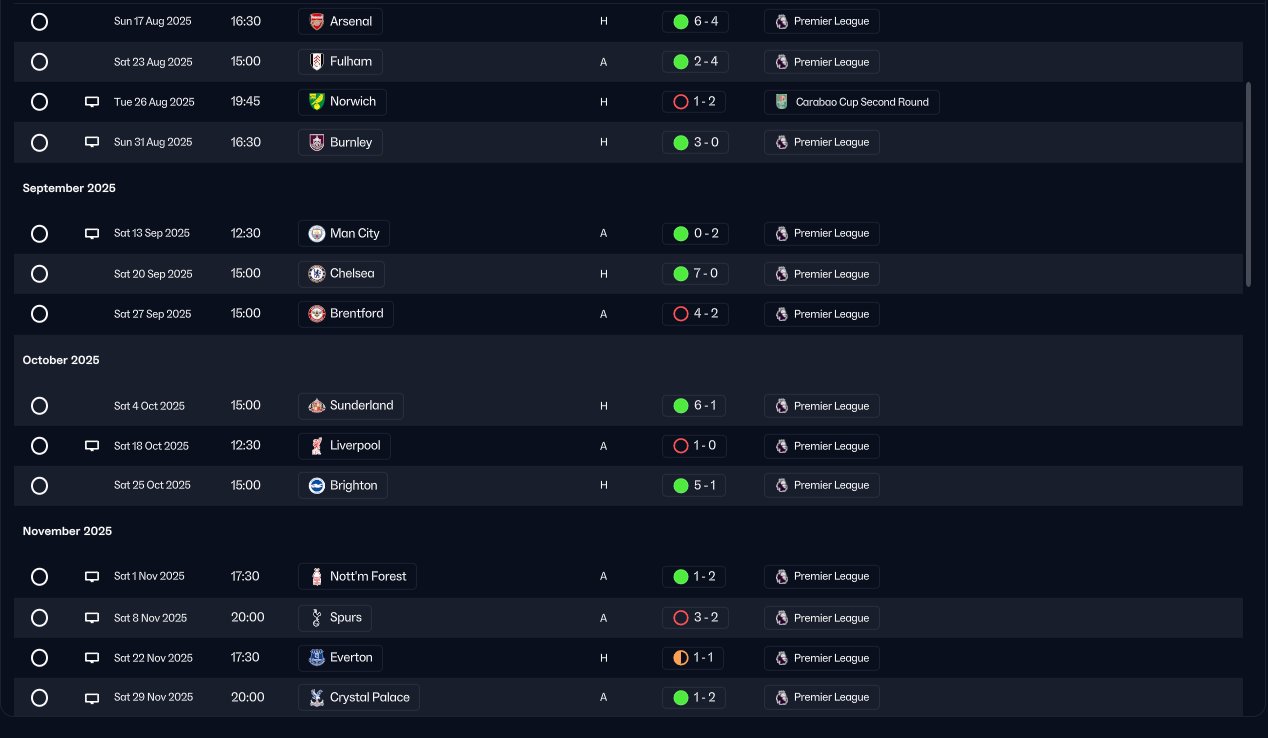Image resolution: width=1268 pixels, height=738 pixels.
Task: Click the green win indicator for Chelsea 7-0
Action: pyautogui.click(x=681, y=274)
